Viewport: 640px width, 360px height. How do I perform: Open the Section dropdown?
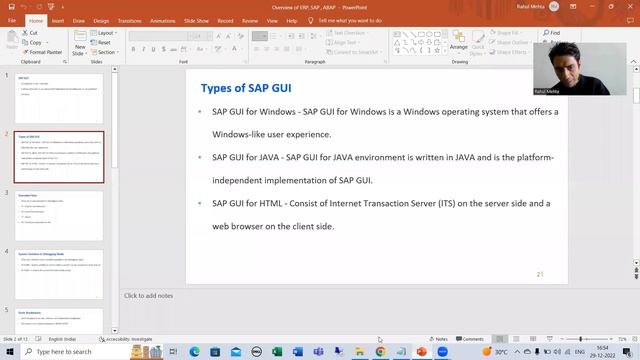point(105,52)
